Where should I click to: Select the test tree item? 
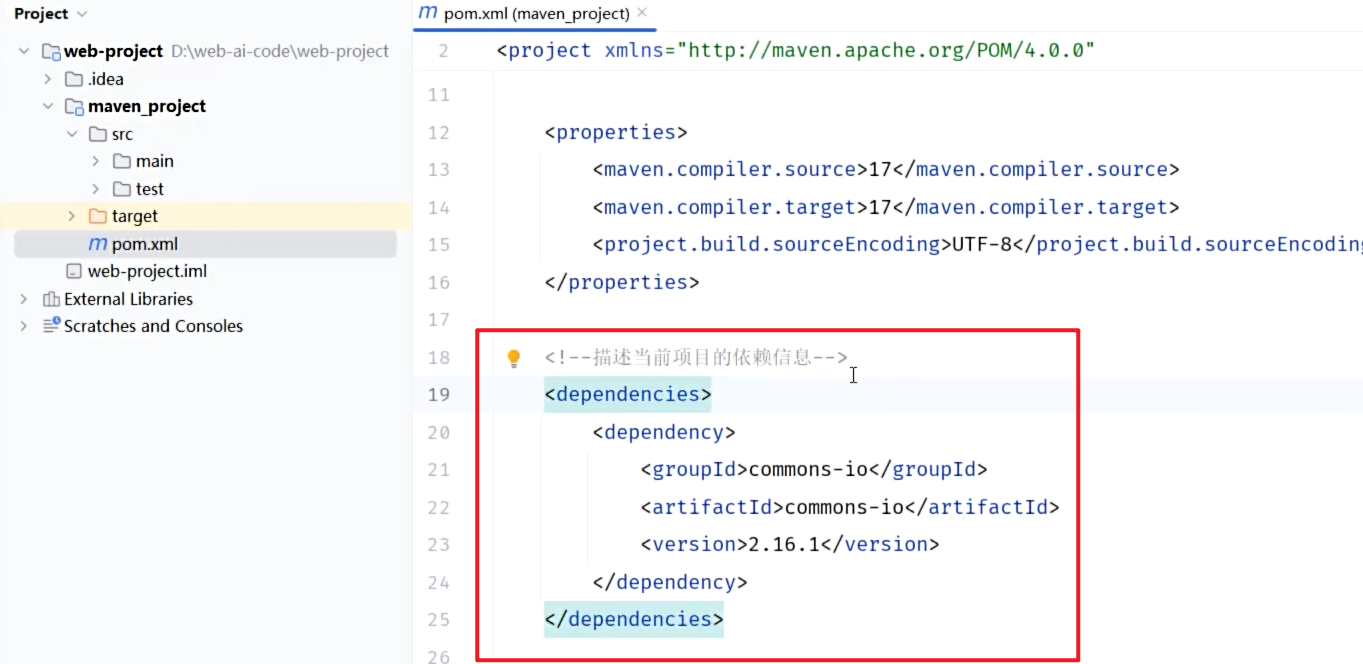150,189
